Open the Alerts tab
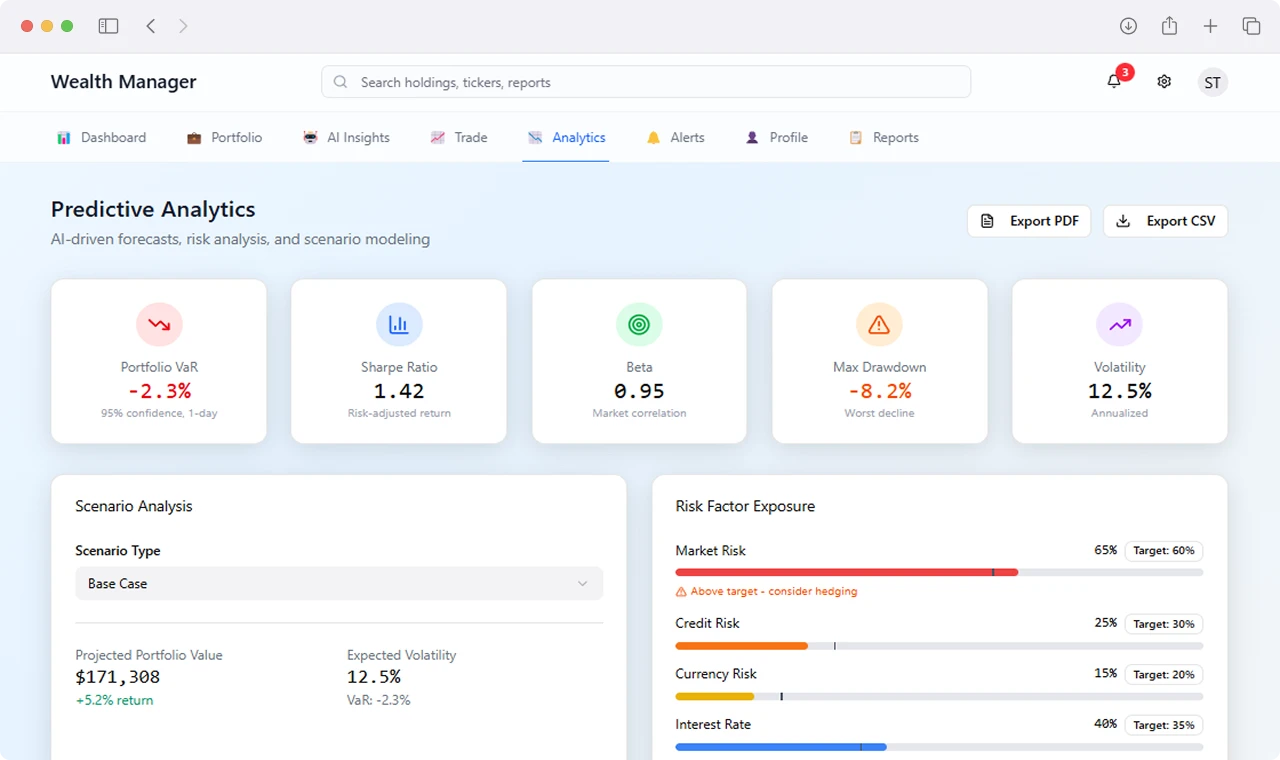 click(675, 137)
